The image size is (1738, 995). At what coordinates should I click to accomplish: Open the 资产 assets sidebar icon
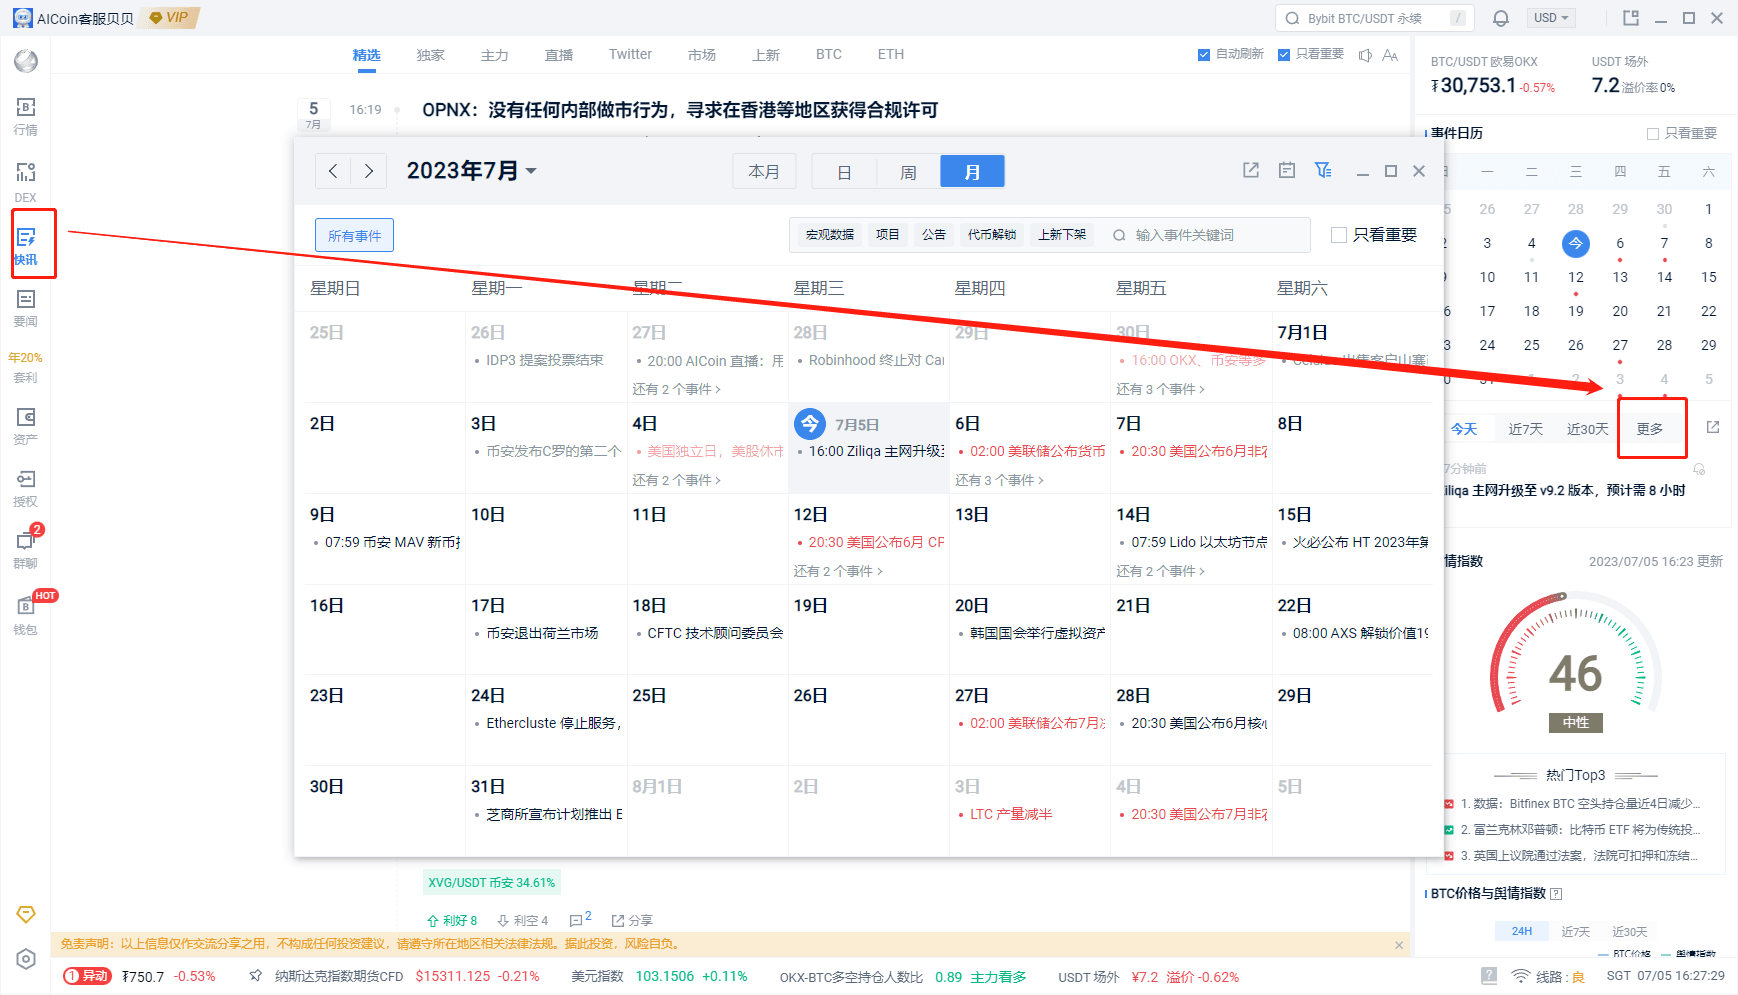pyautogui.click(x=26, y=426)
